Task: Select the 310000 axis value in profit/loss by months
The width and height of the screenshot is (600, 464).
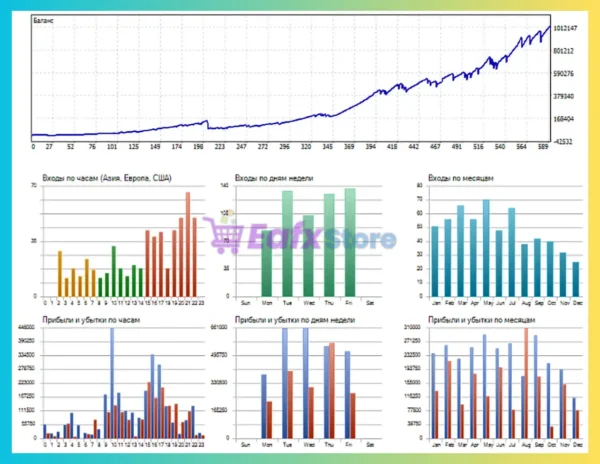Action: coord(412,327)
